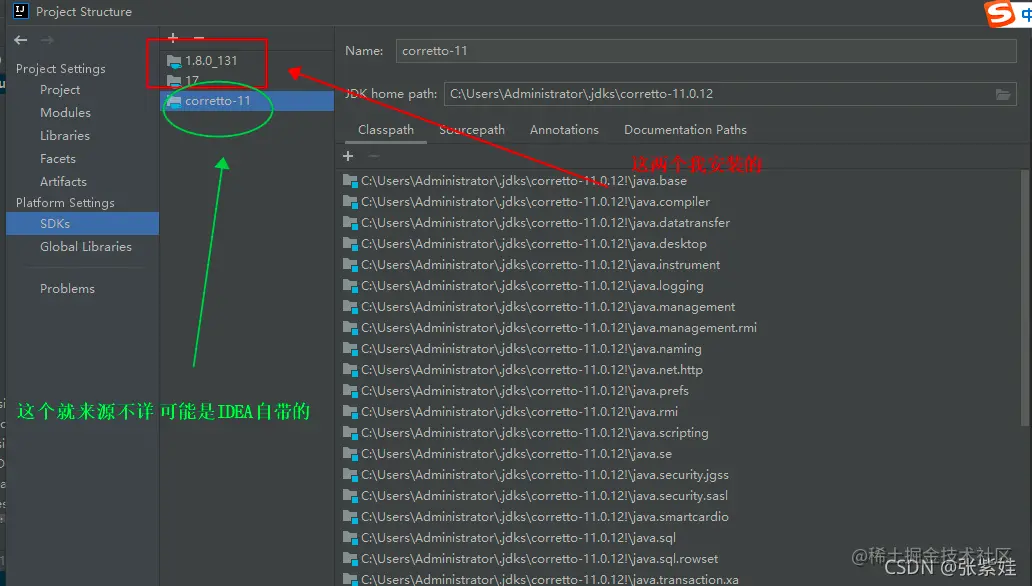Add a new SDK with plus icon
This screenshot has height=586, width=1032.
173,38
